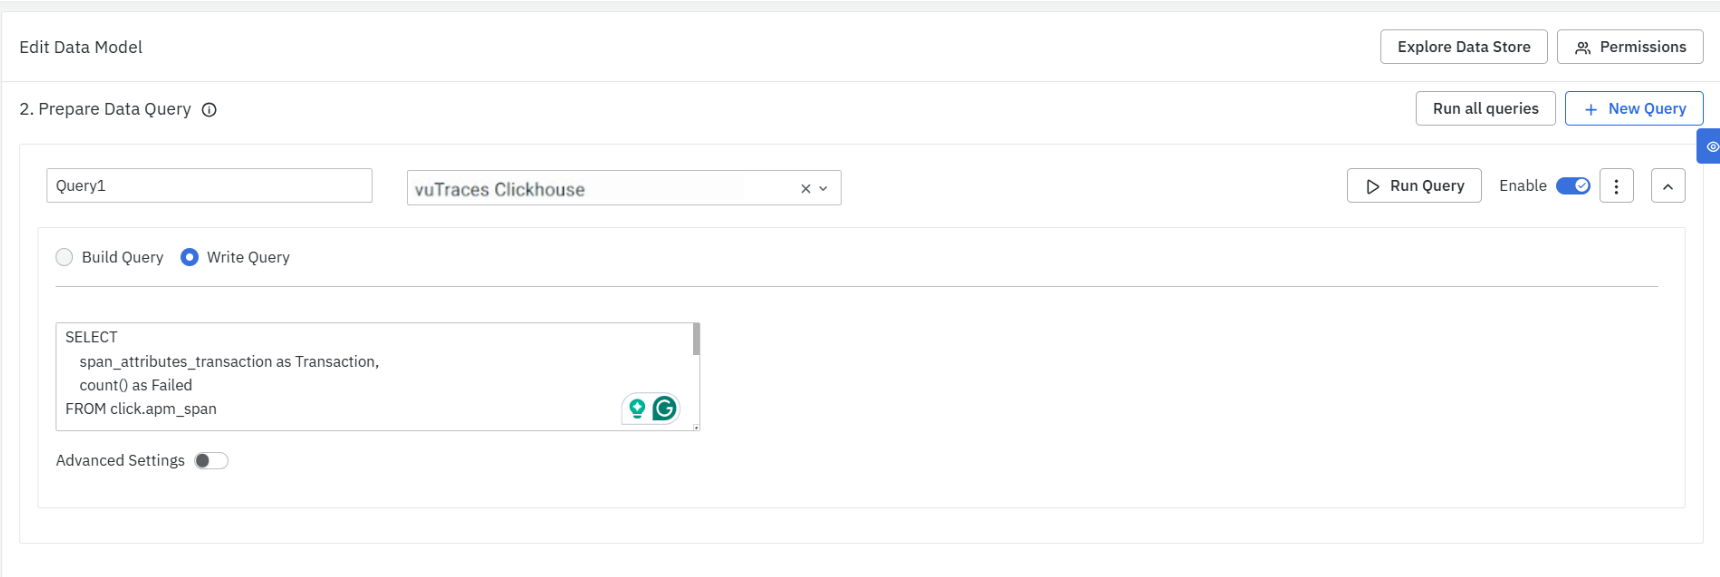Collapse the Query1 panel with the chevron
Image resolution: width=1720 pixels, height=577 pixels.
1668,186
